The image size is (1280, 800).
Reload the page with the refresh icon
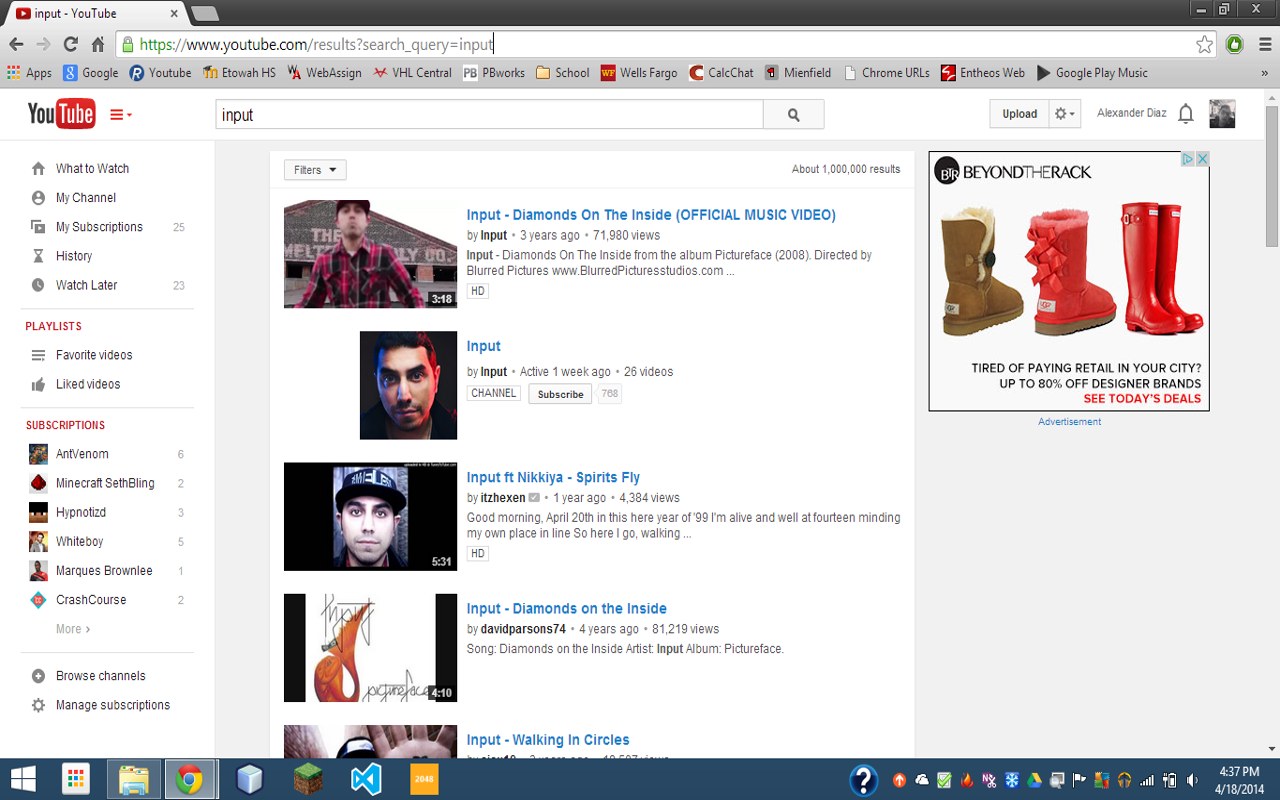pyautogui.click(x=70, y=44)
